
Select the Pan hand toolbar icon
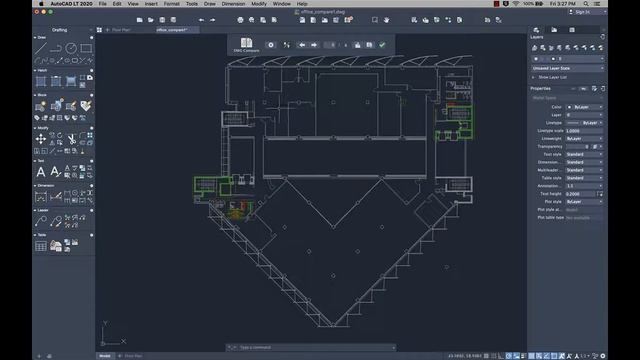(386, 20)
